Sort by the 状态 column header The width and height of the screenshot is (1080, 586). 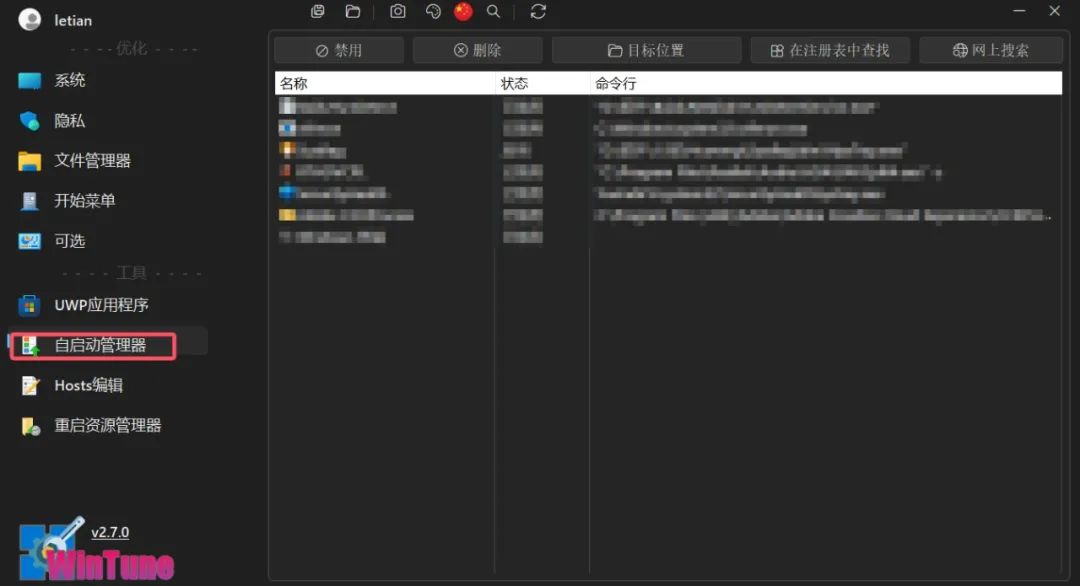click(542, 83)
